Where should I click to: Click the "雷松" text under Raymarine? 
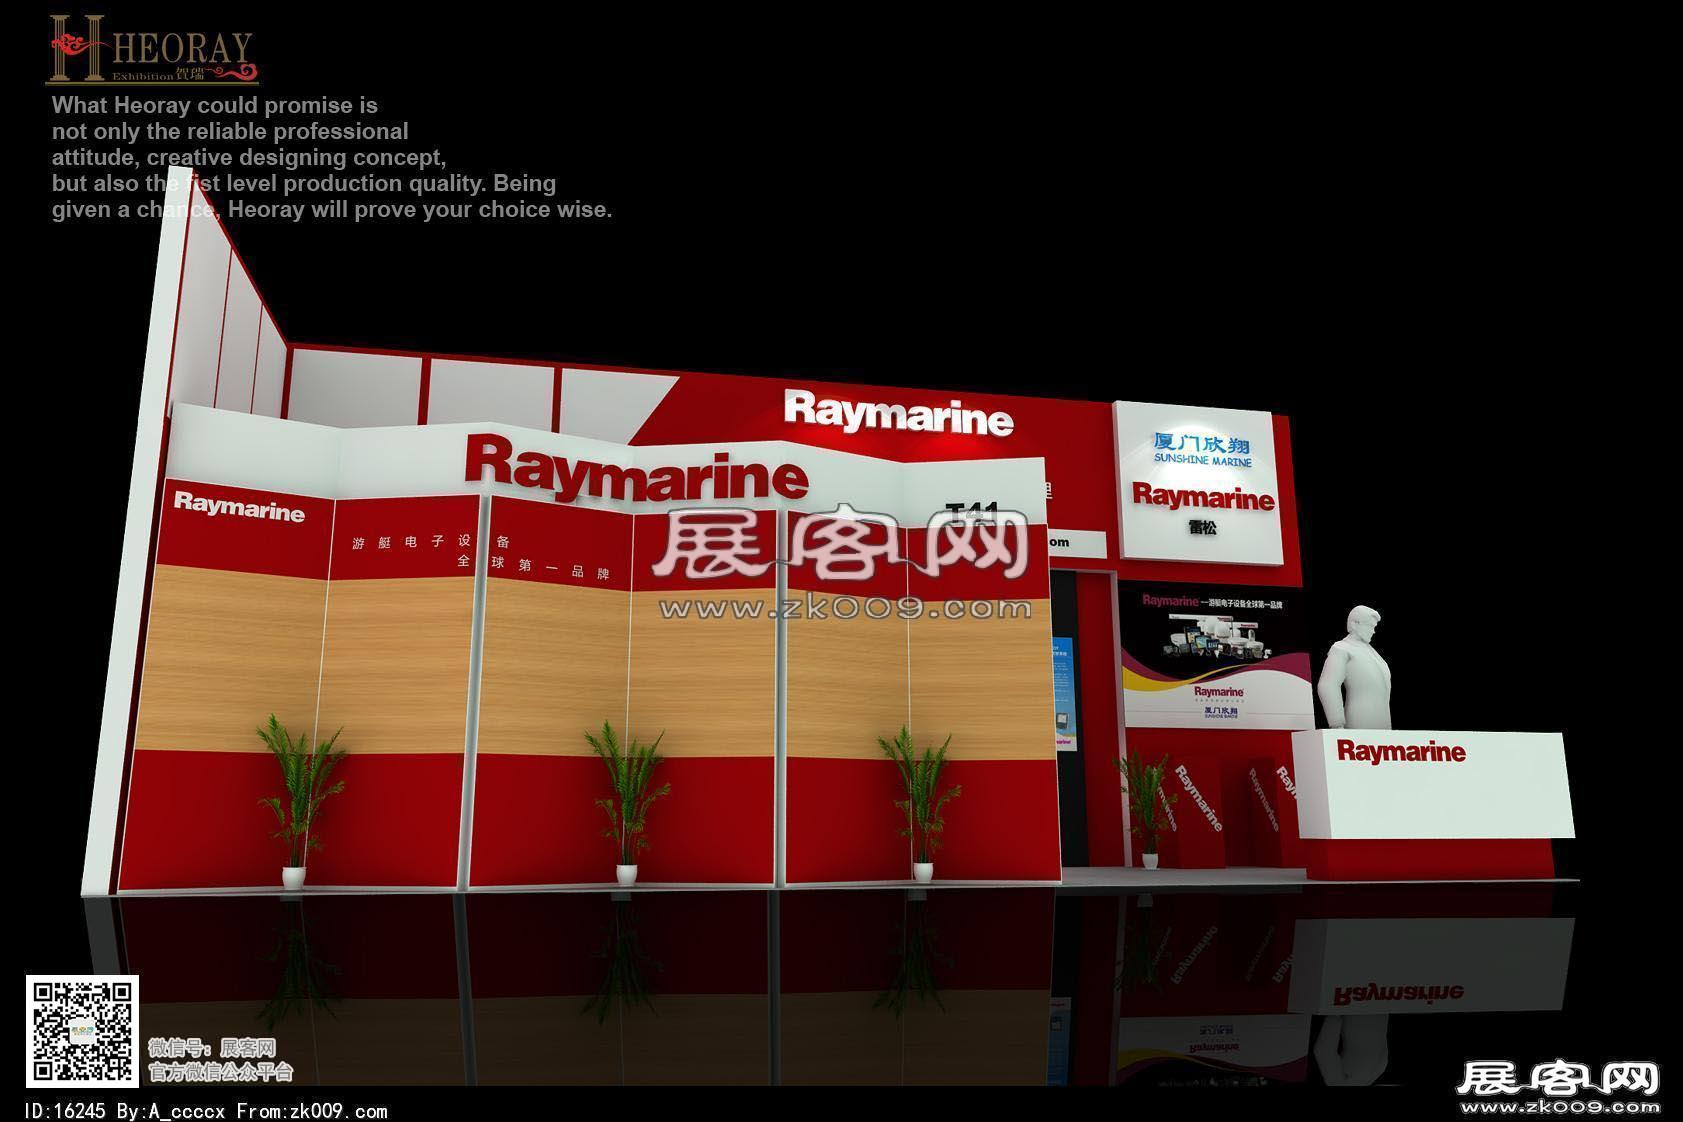(1203, 526)
